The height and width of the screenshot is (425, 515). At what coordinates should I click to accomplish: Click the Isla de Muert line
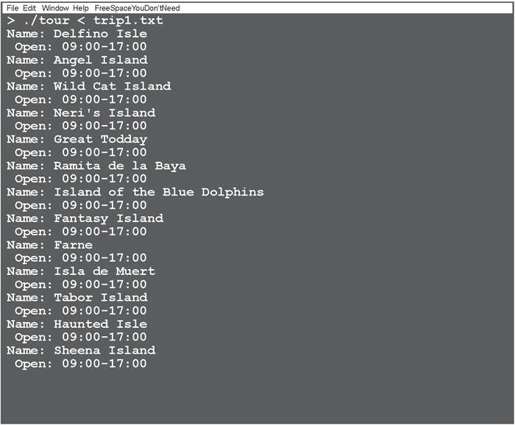[x=81, y=271]
